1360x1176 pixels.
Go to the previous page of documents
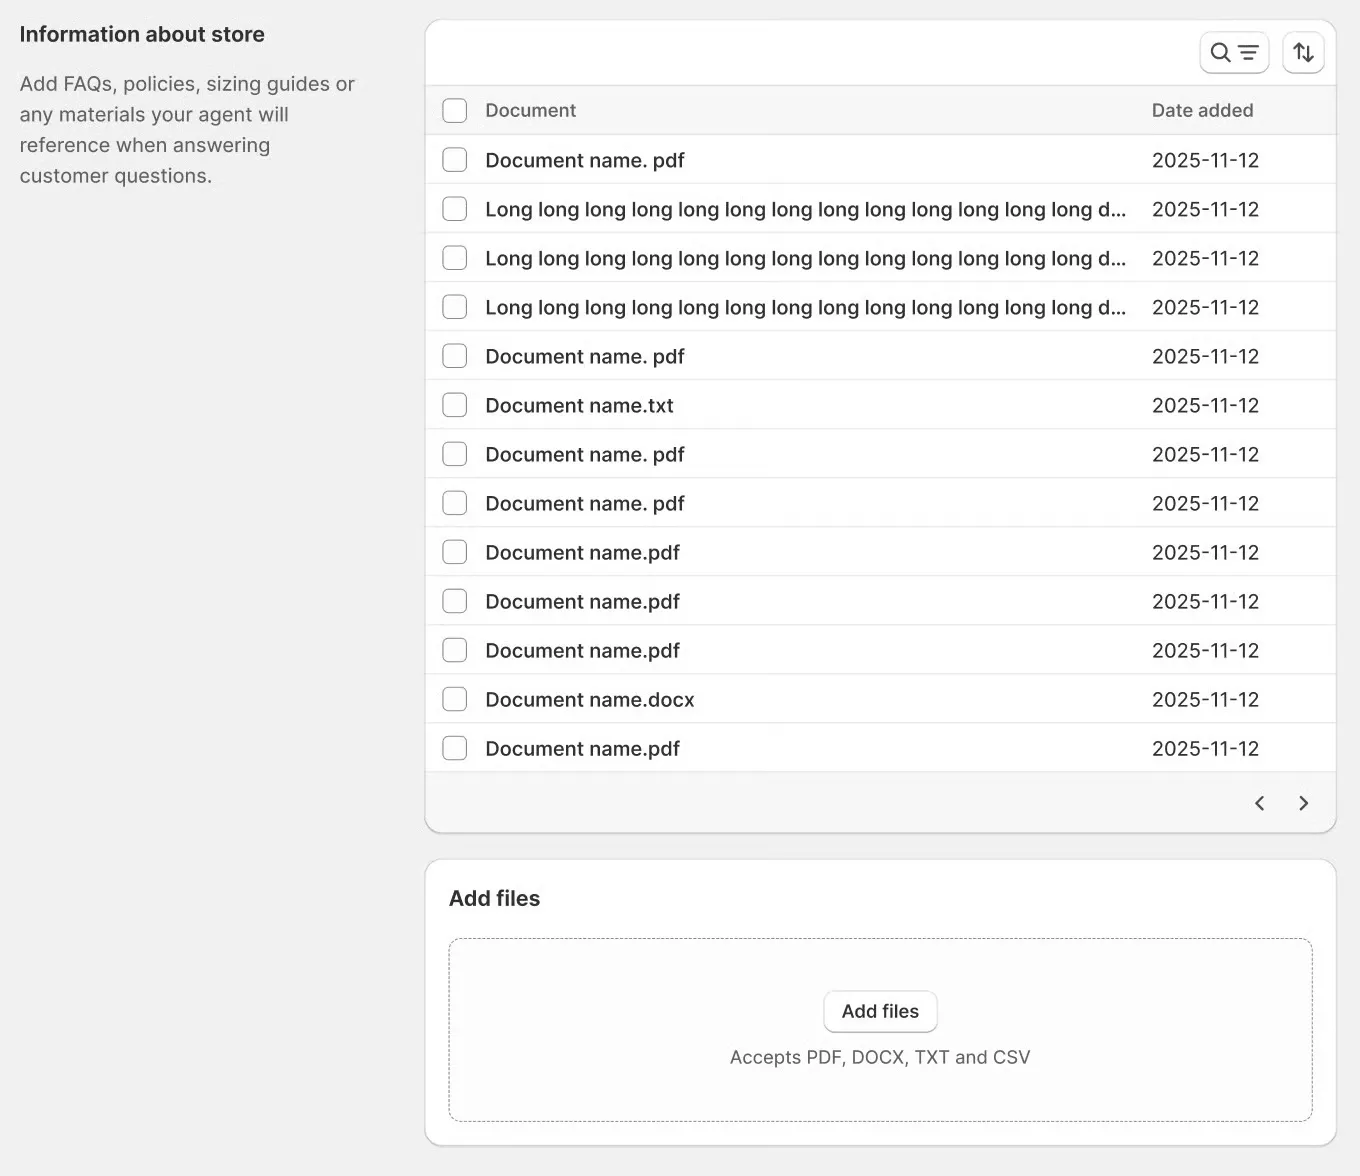click(1259, 803)
